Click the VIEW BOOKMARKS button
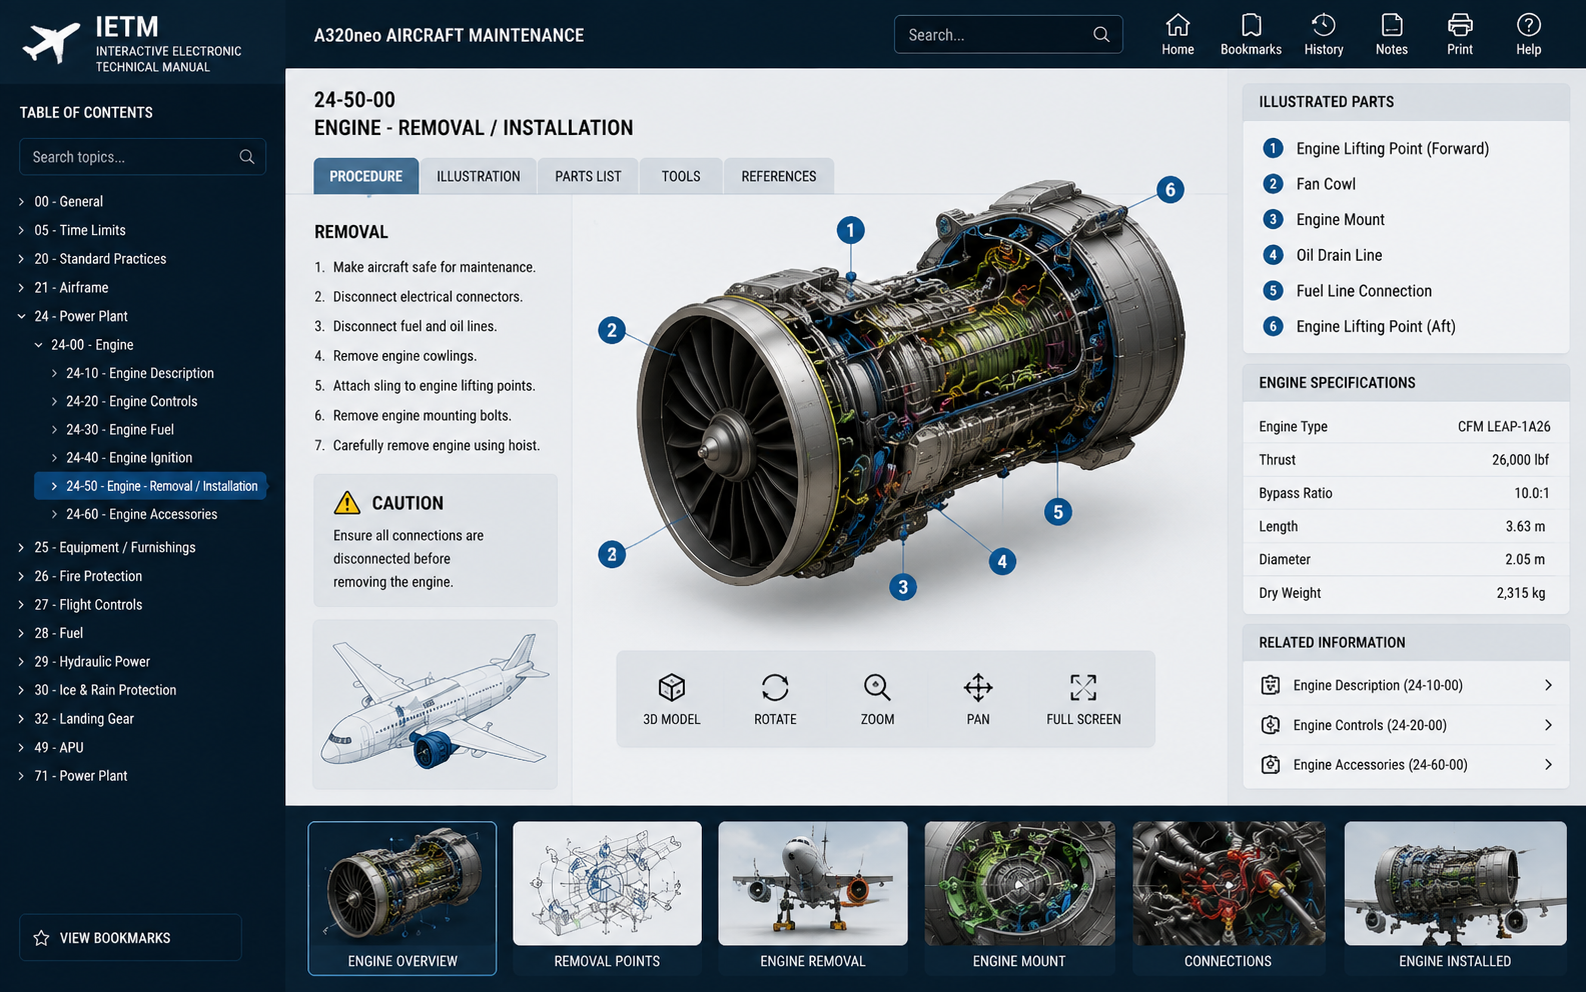Screen dimensions: 1586x992 [130, 938]
